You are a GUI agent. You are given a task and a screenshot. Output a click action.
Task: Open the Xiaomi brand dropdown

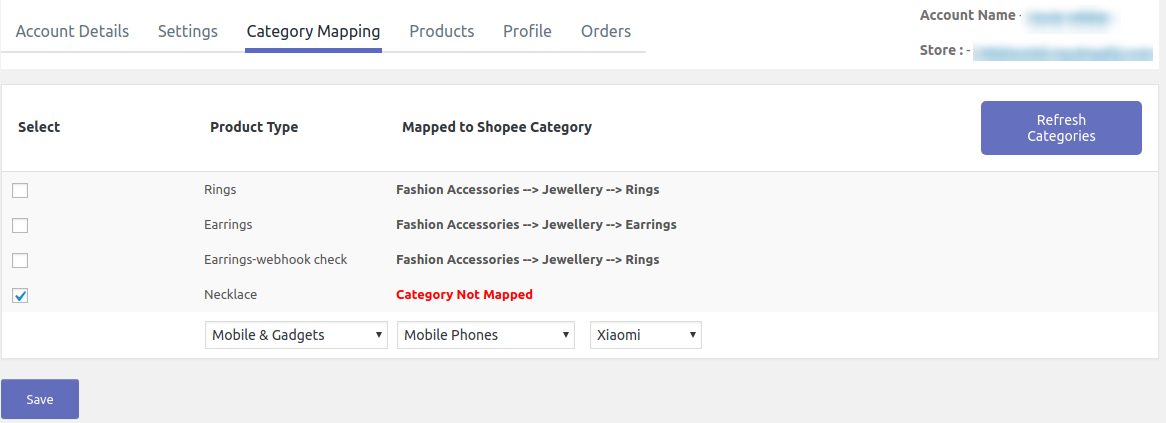click(x=646, y=335)
